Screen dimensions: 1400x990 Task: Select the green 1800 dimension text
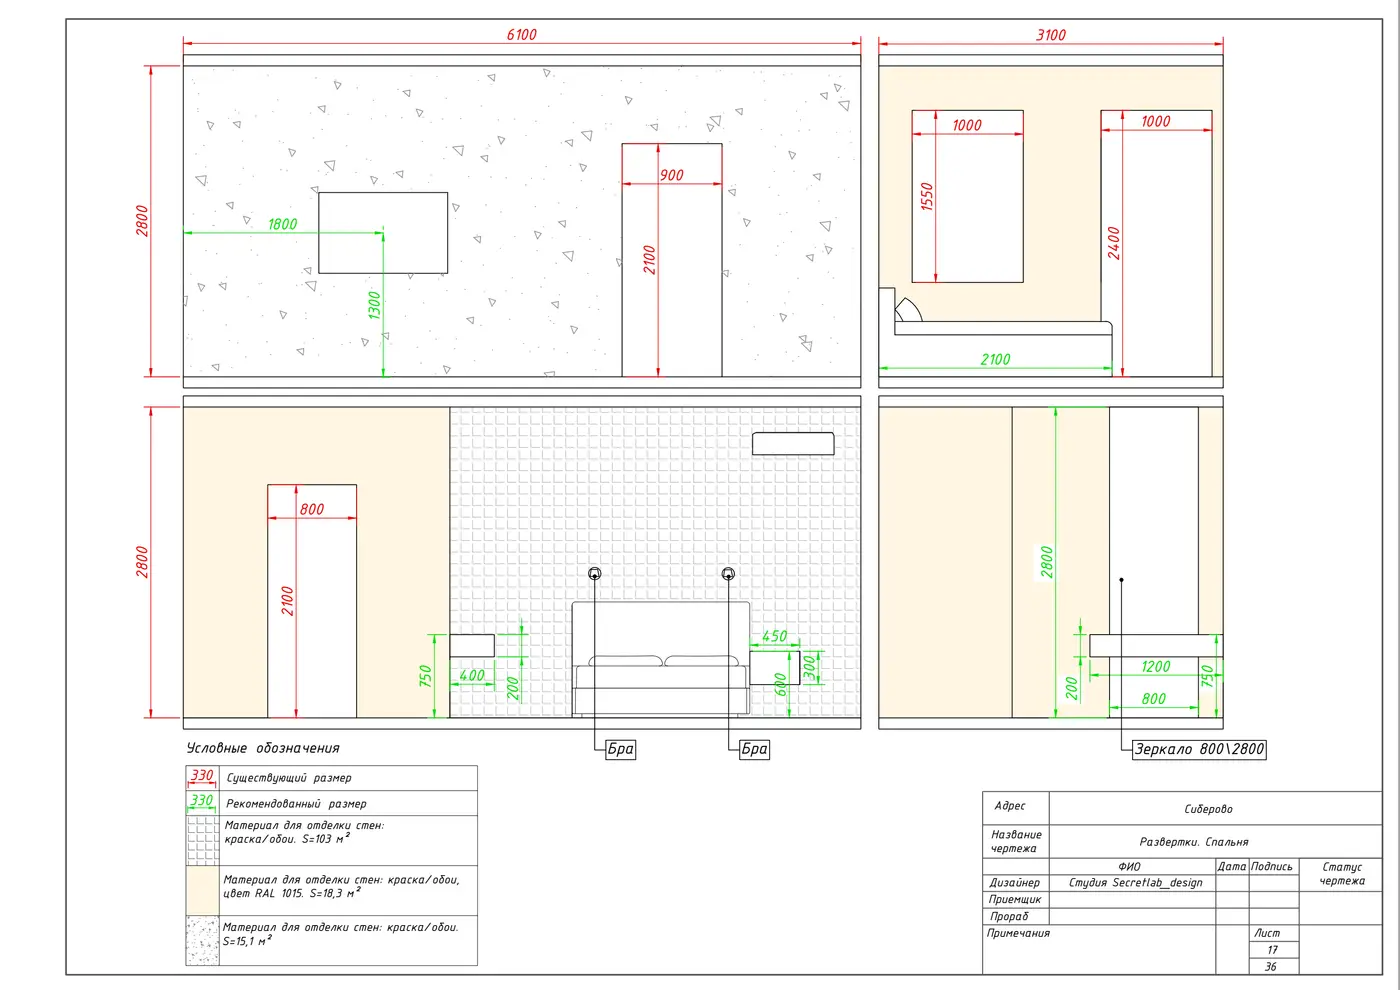coord(282,224)
